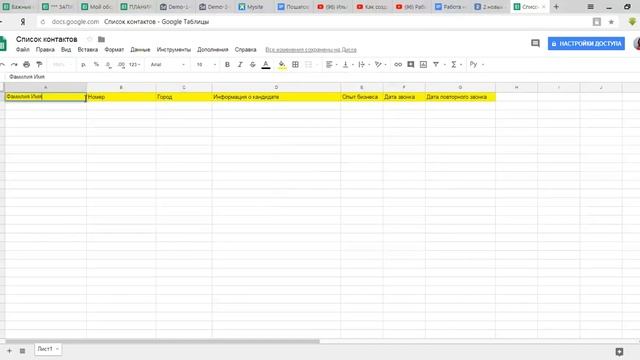The image size is (640, 360).
Task: Select column D header
Action: (x=276, y=87)
